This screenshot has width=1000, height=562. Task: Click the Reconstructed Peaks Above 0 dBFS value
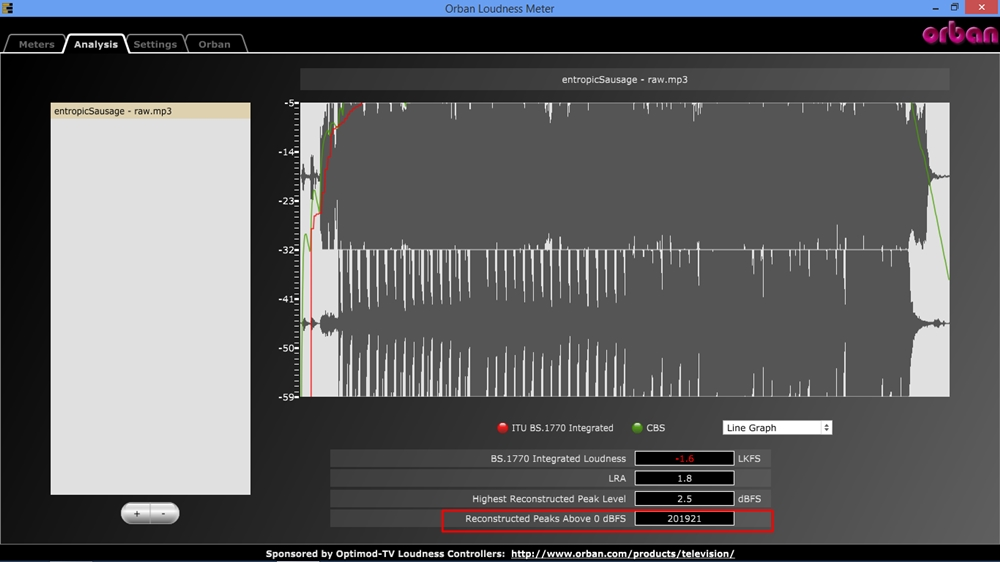point(684,519)
